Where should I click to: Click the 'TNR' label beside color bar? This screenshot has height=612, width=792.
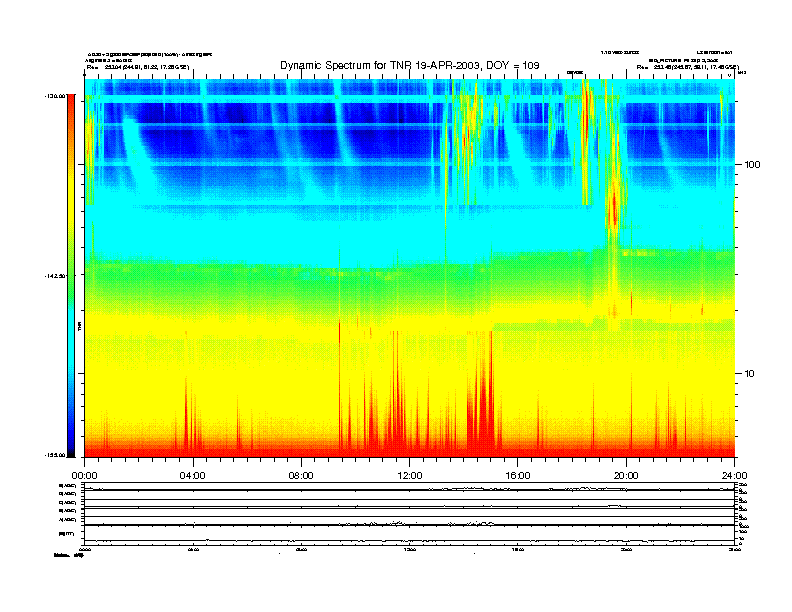[79, 326]
